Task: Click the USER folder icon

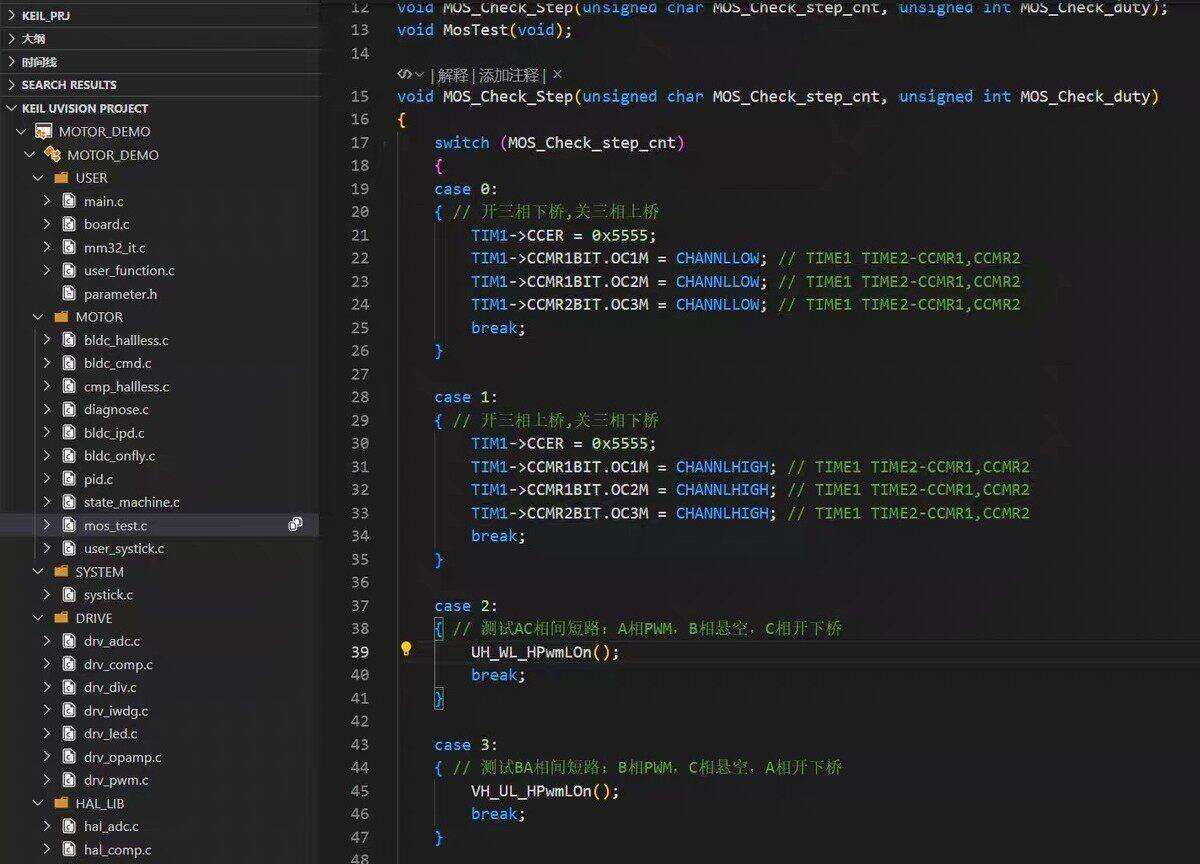Action: coord(61,178)
